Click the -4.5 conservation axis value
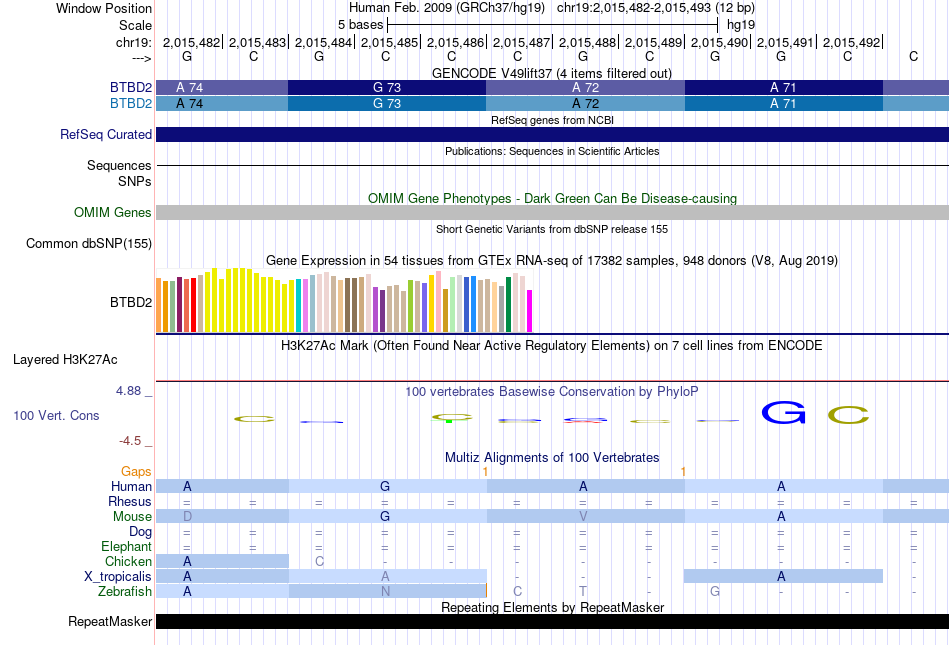The image size is (950, 645). [x=130, y=441]
